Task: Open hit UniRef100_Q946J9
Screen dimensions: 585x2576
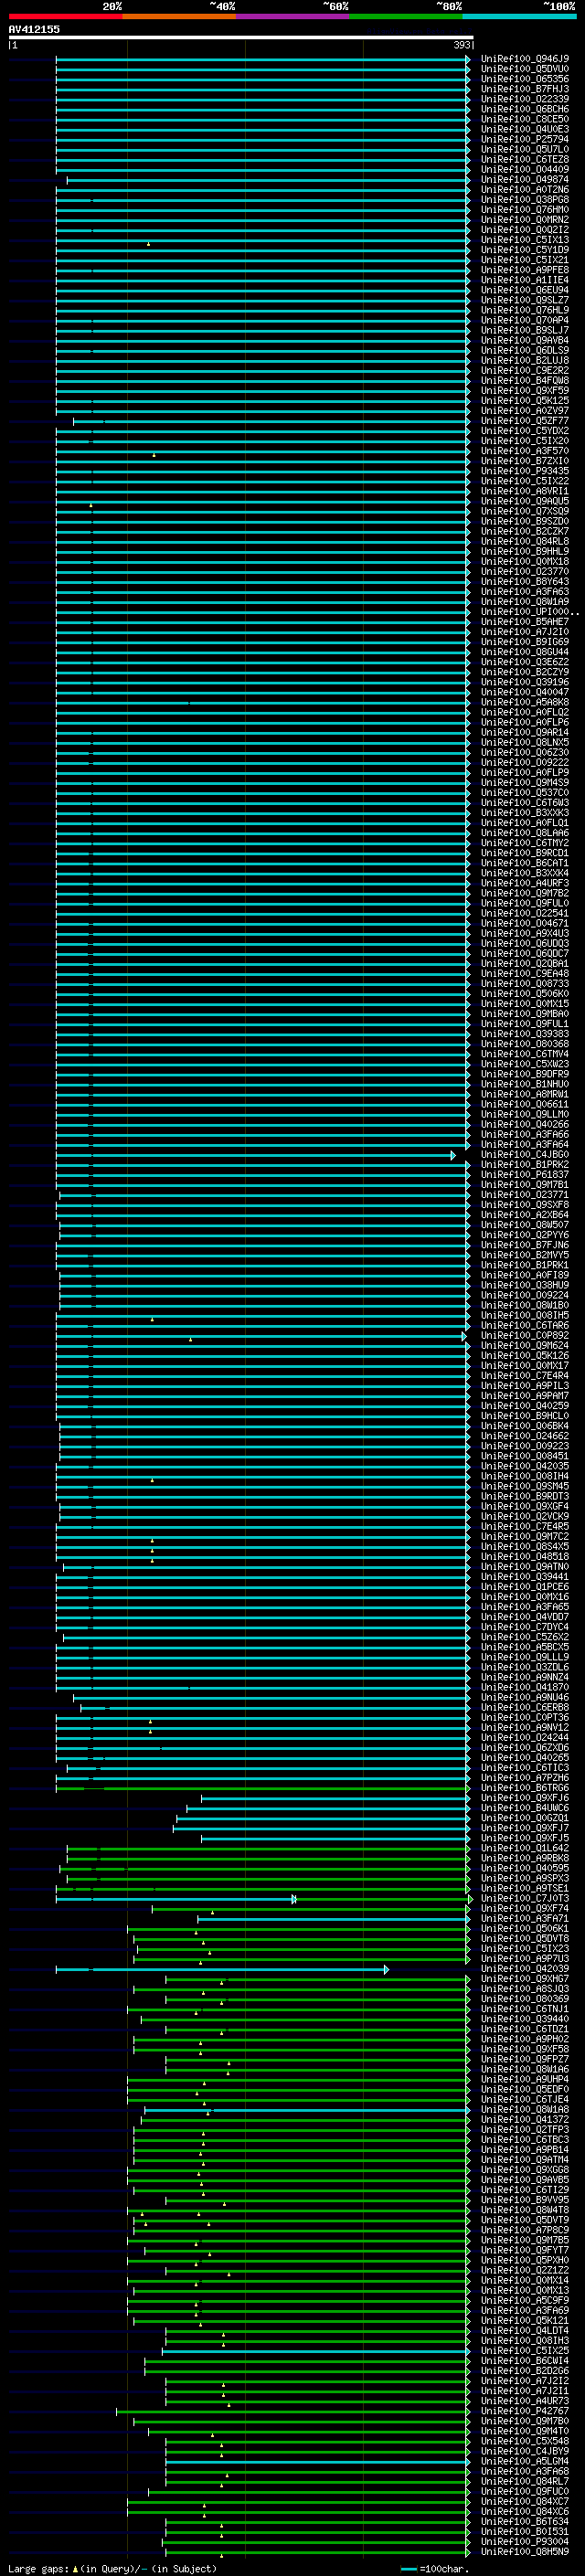Action: click(x=524, y=59)
